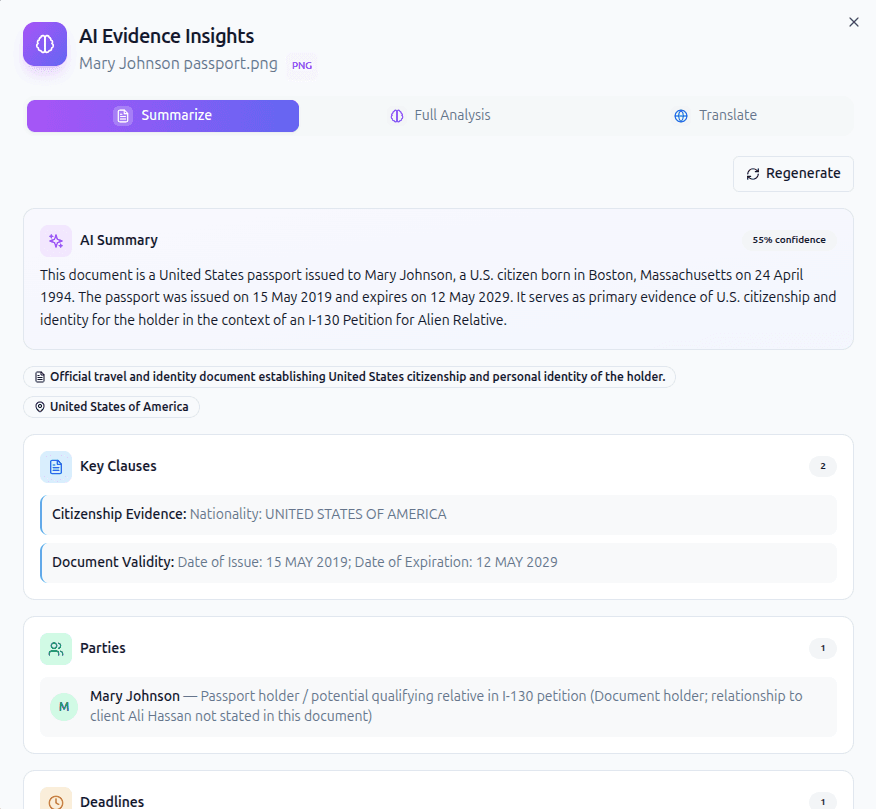Switch to the Summarize tab
This screenshot has height=809, width=876.
(x=163, y=116)
